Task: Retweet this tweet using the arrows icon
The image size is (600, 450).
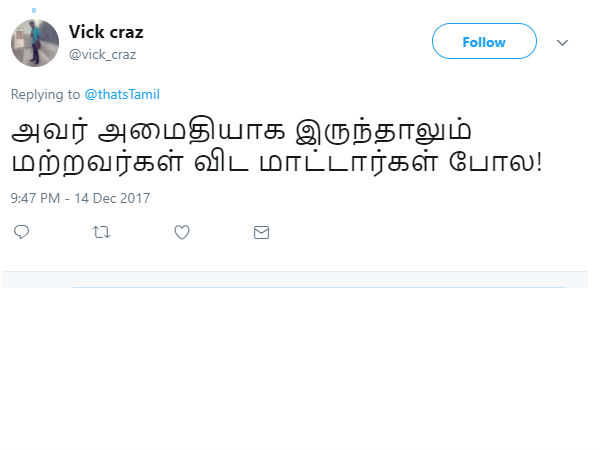Action: point(101,232)
